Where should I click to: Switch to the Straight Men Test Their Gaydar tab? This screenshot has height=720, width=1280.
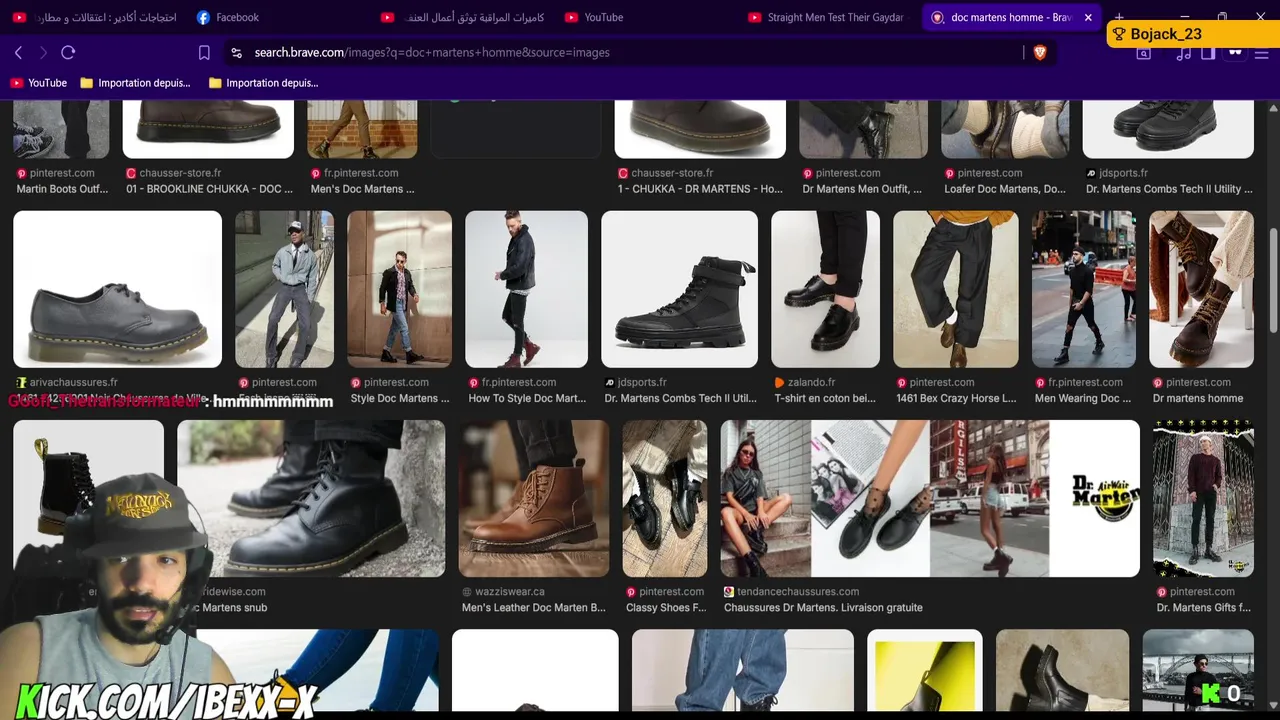(x=826, y=17)
